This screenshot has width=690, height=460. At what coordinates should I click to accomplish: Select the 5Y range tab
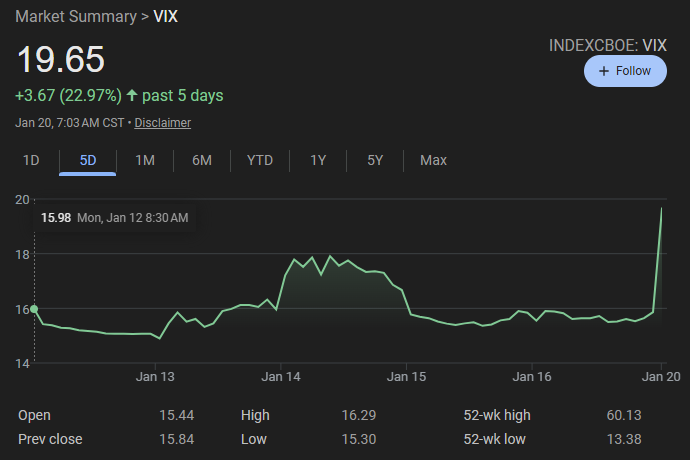(375, 160)
